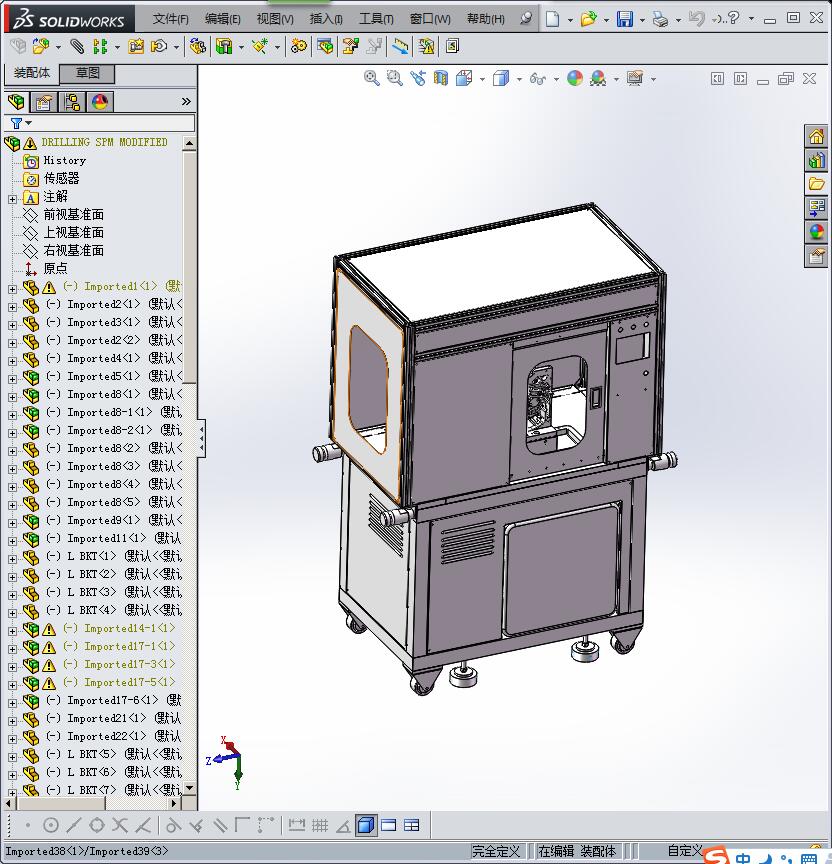The image size is (832, 864).
Task: Open the View Palette pane
Action: click(817, 208)
